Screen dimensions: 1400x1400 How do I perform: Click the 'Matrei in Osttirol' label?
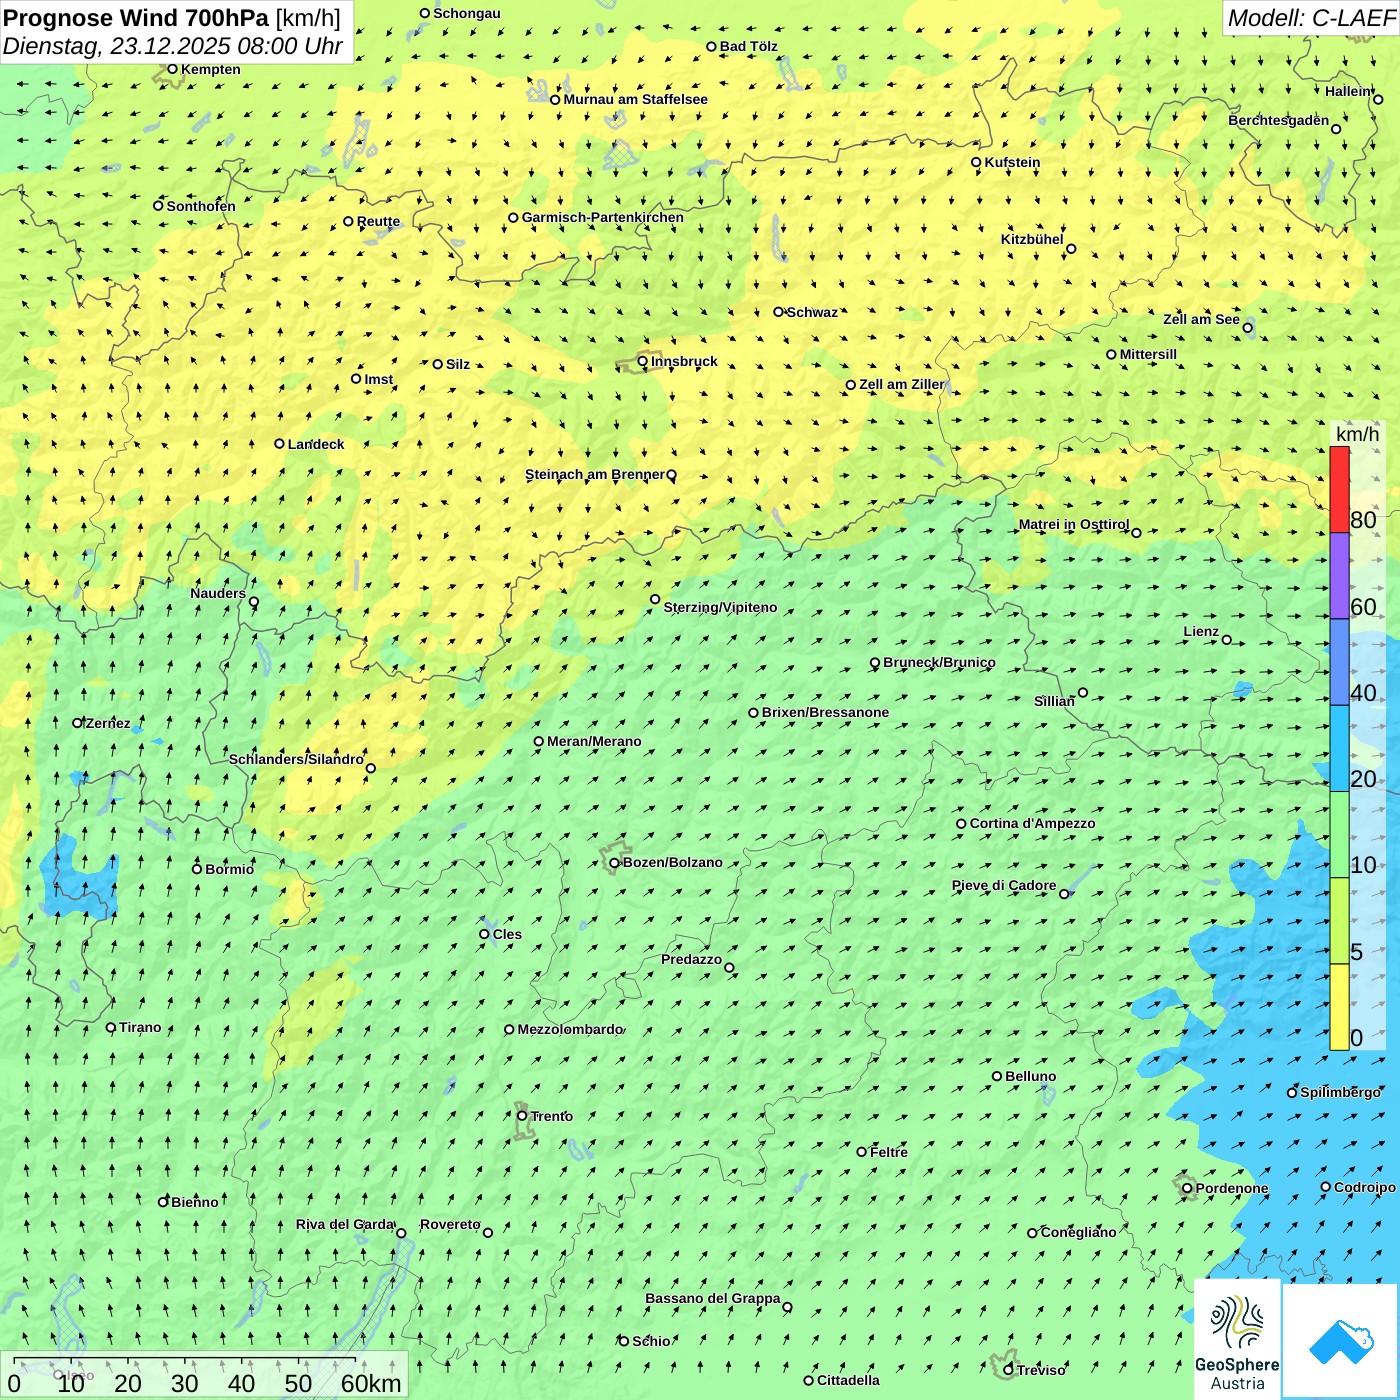click(1074, 525)
